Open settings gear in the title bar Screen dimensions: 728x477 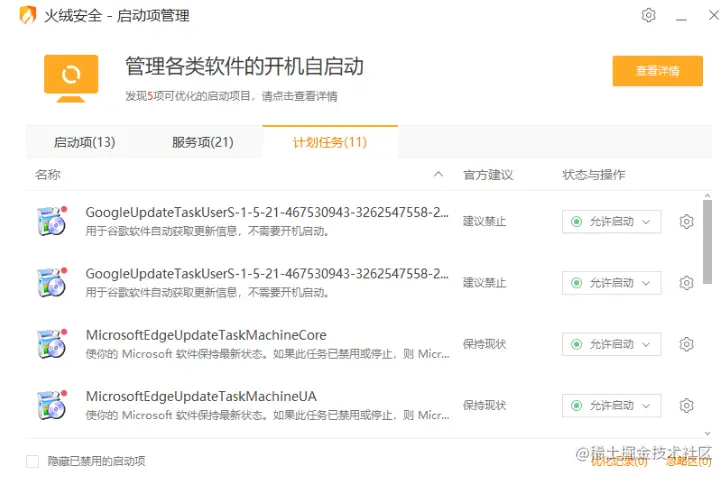coord(648,15)
